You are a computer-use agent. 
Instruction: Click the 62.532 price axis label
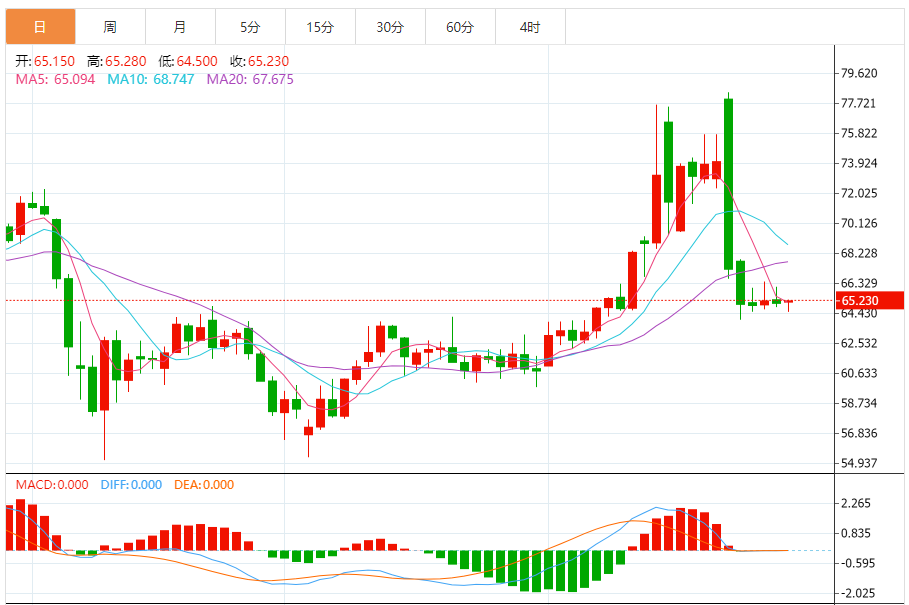pos(859,343)
